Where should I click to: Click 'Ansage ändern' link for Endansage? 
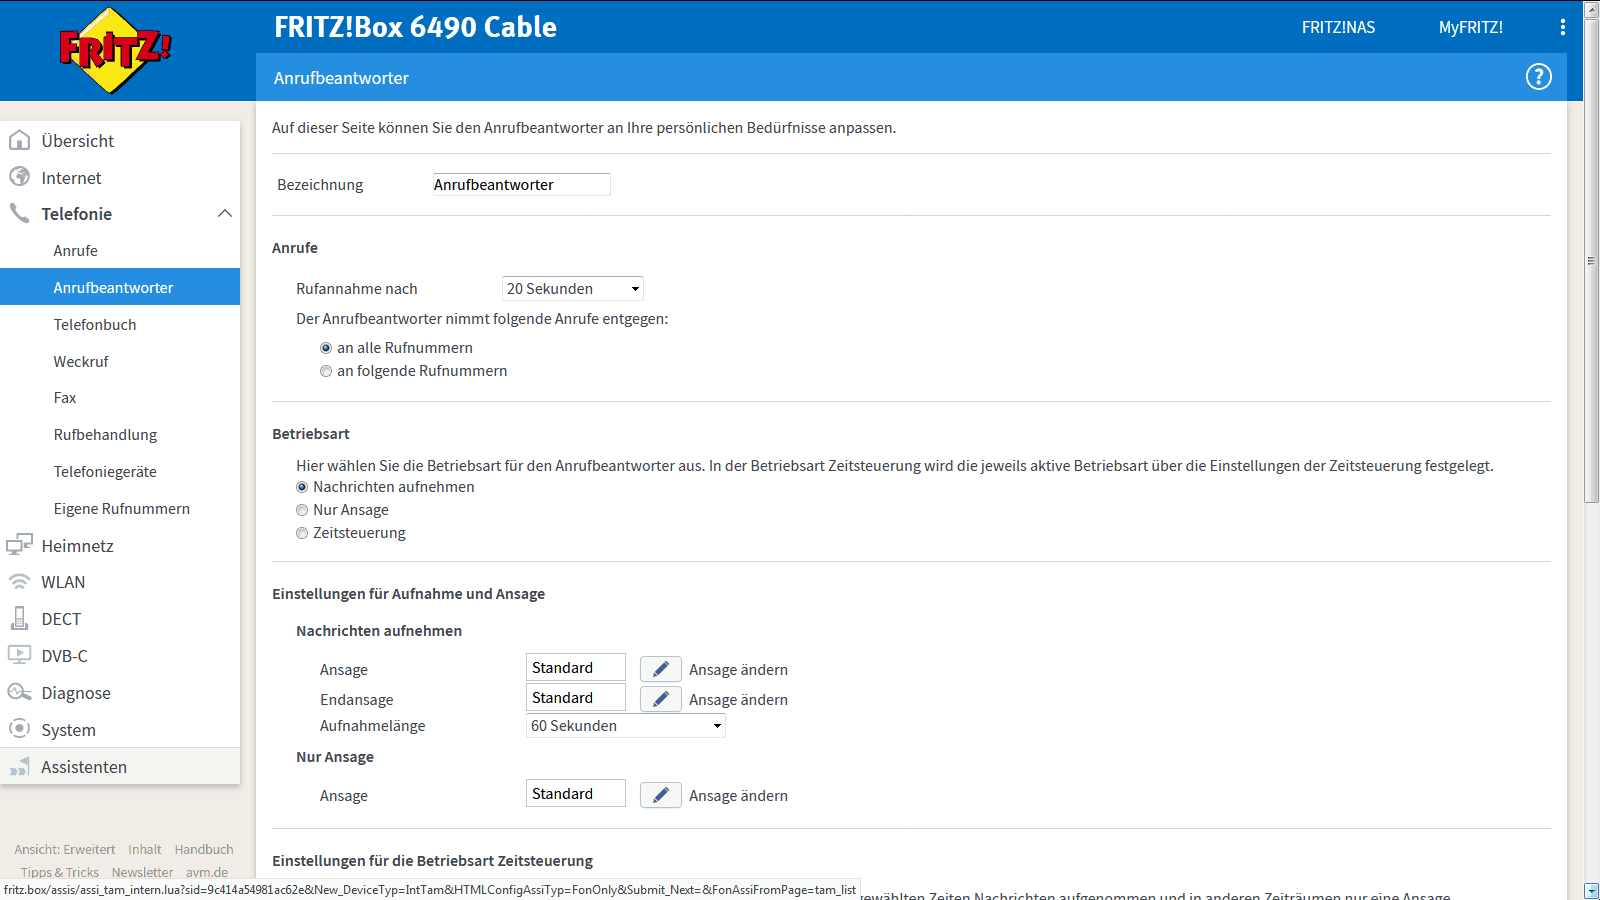click(x=738, y=700)
